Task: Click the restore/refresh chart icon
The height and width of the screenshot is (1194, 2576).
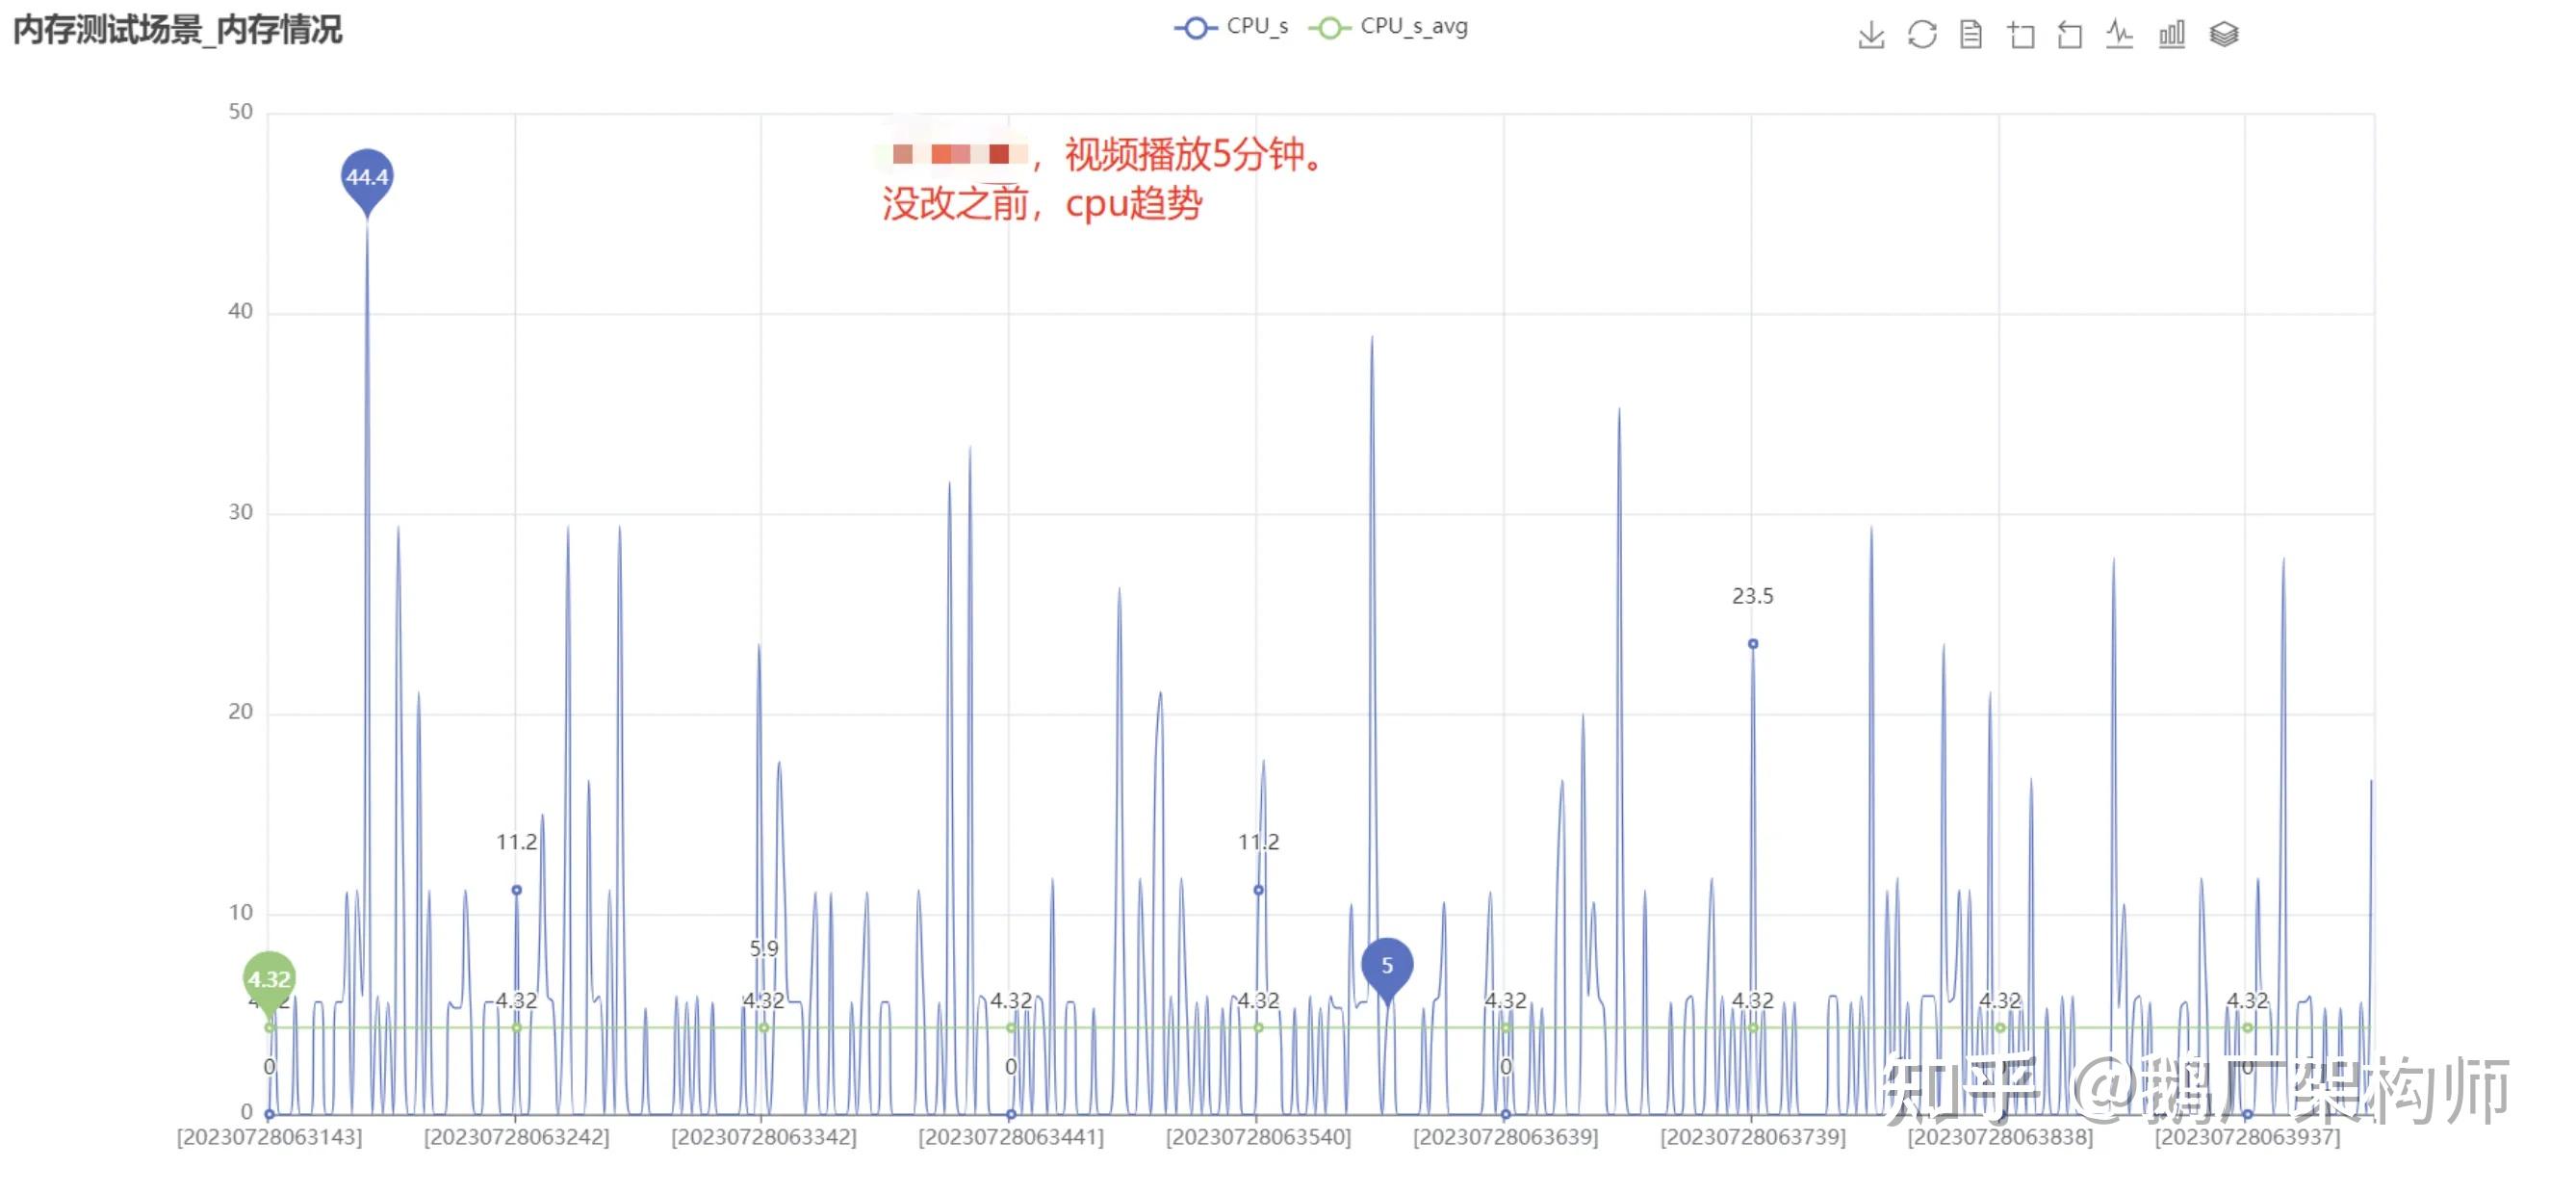Action: [x=1921, y=34]
